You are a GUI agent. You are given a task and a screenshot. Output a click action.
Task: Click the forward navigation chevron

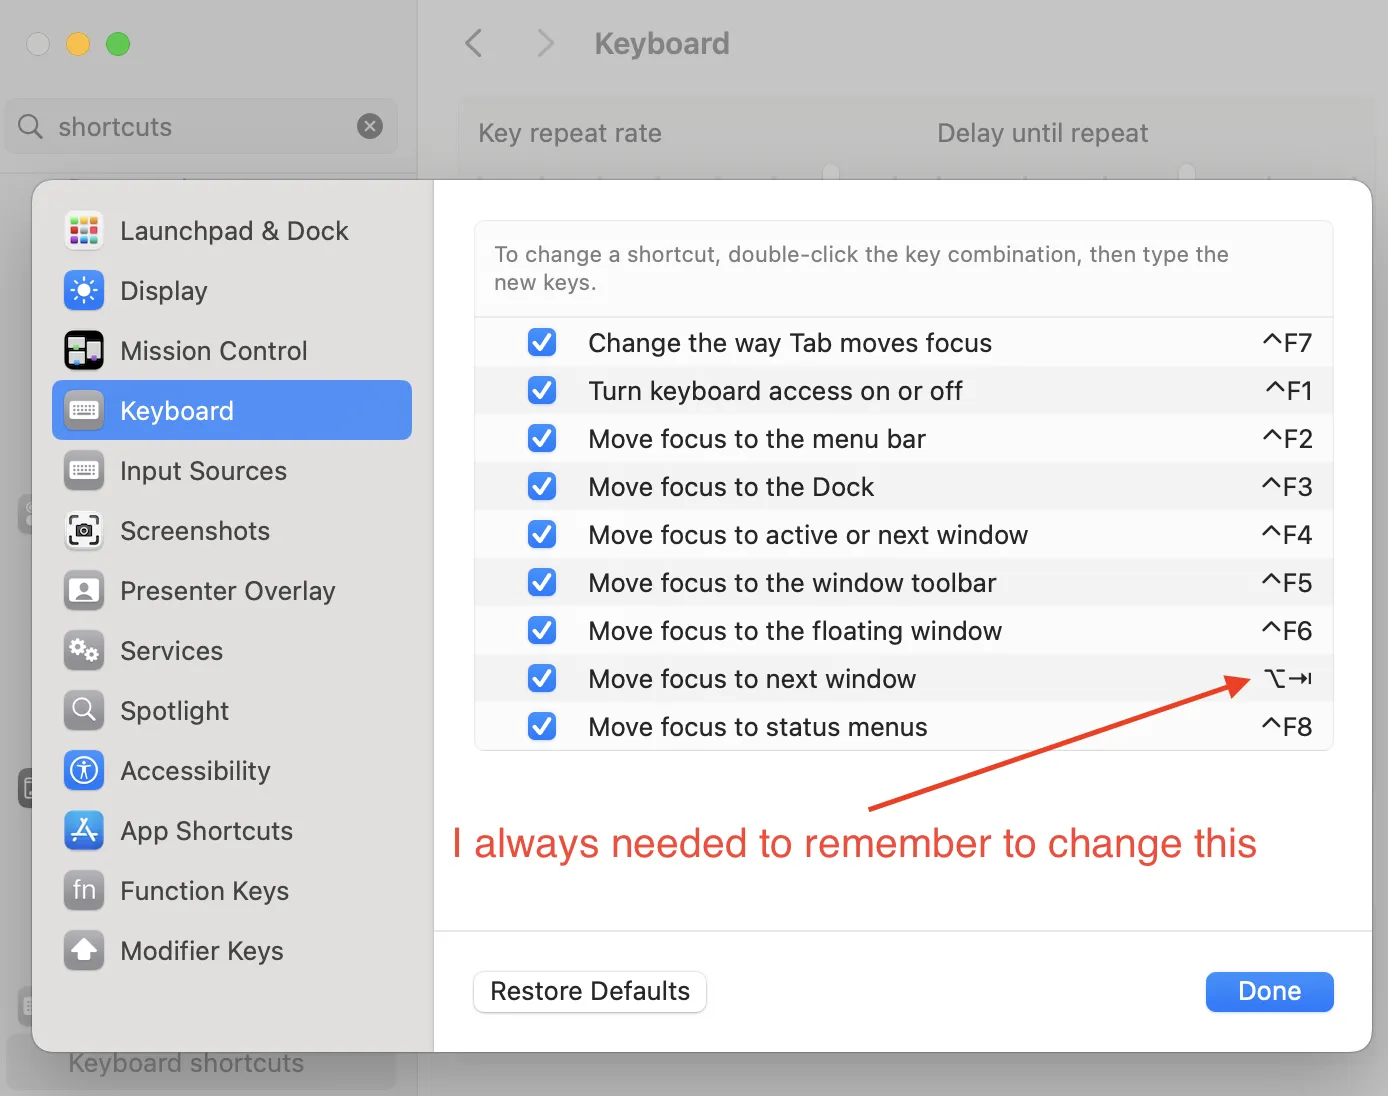tap(545, 43)
